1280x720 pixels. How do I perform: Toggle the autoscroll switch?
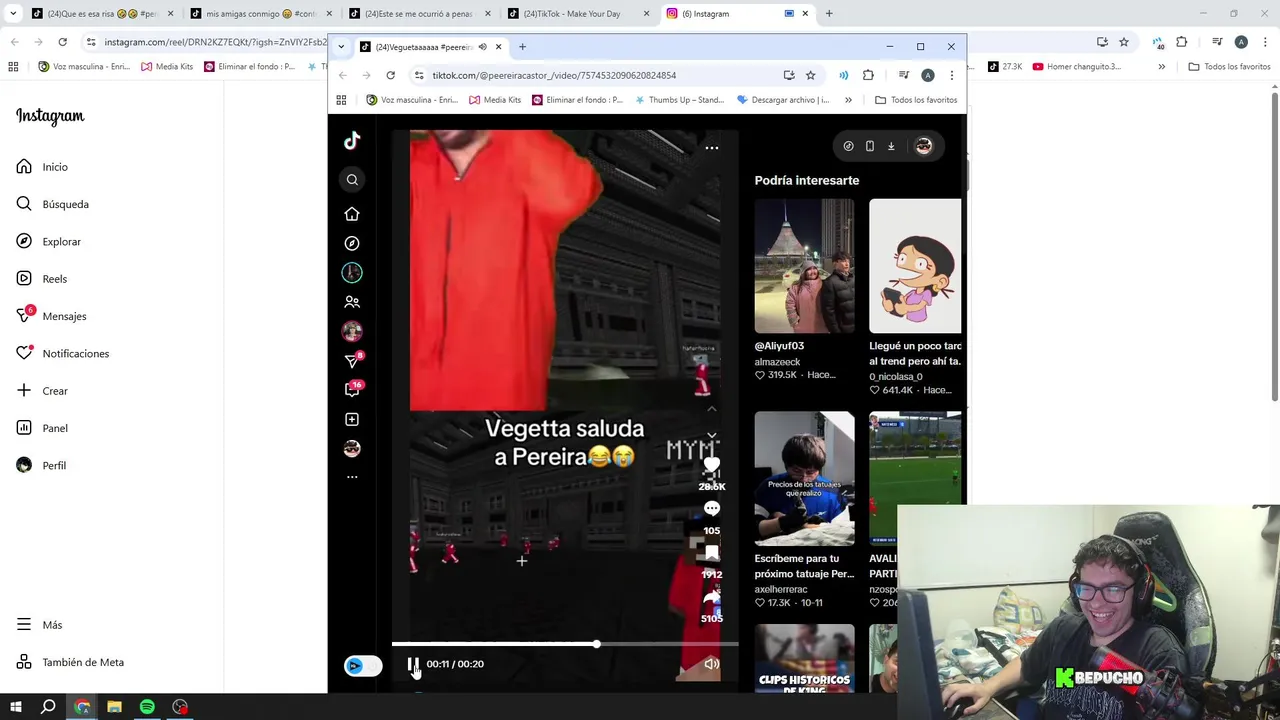[363, 666]
